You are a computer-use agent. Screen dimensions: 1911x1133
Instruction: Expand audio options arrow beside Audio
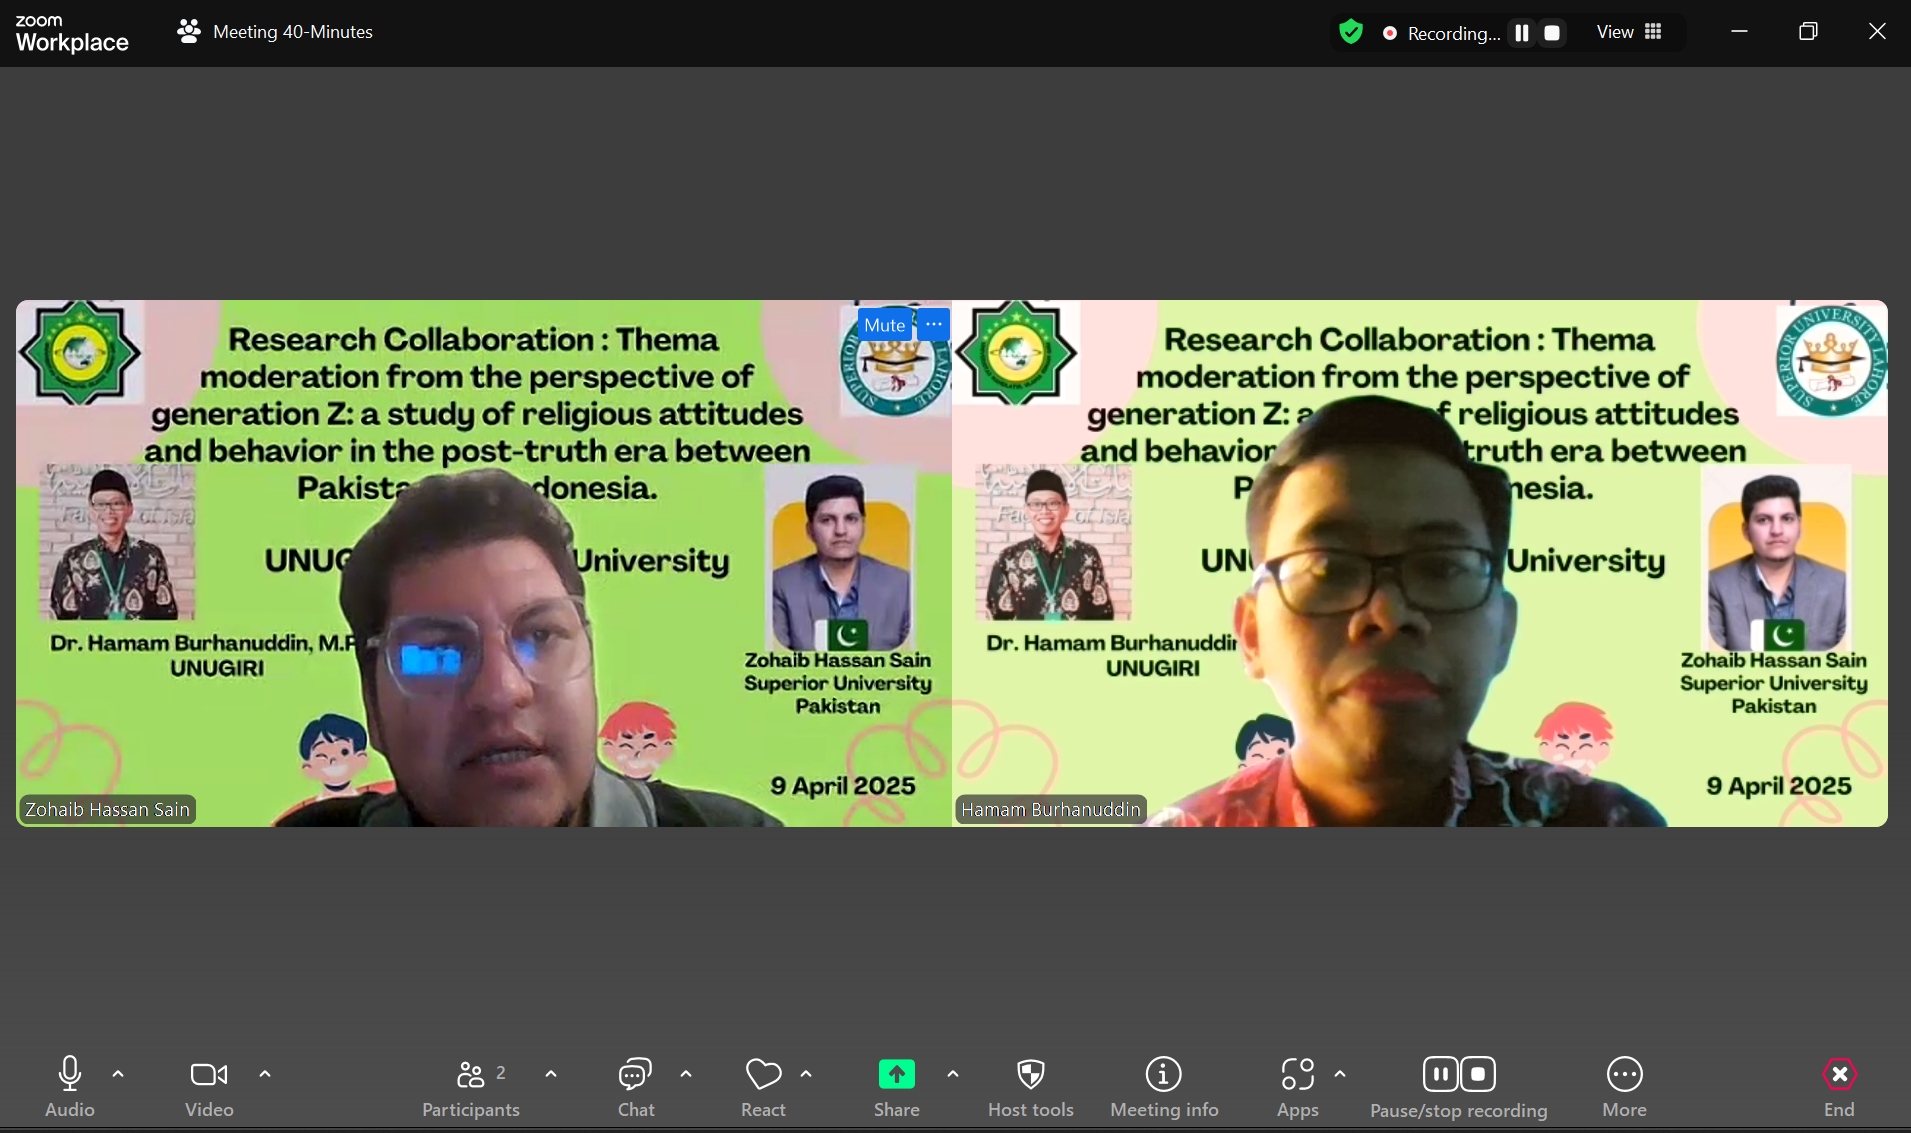[118, 1074]
